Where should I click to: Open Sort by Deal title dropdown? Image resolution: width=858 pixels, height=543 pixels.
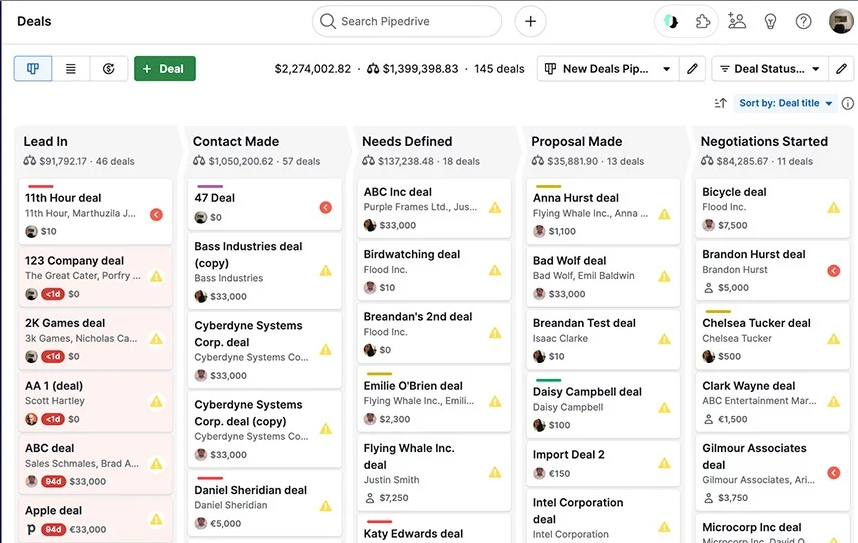[x=785, y=103]
